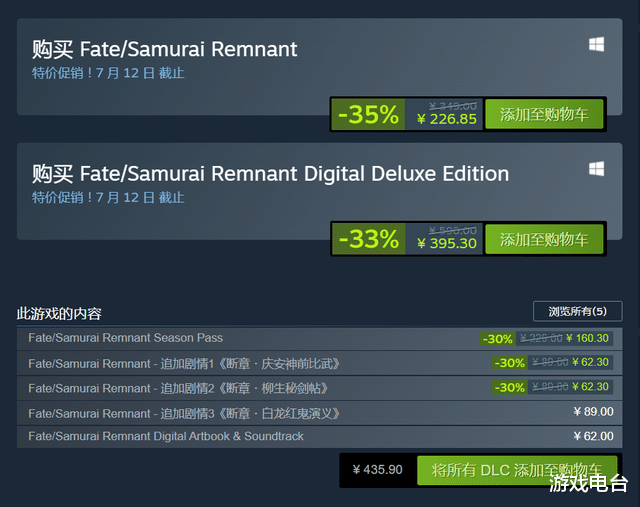Open Digital Artbook & Soundtrack DLC entry
The width and height of the screenshot is (640, 507).
coord(320,436)
